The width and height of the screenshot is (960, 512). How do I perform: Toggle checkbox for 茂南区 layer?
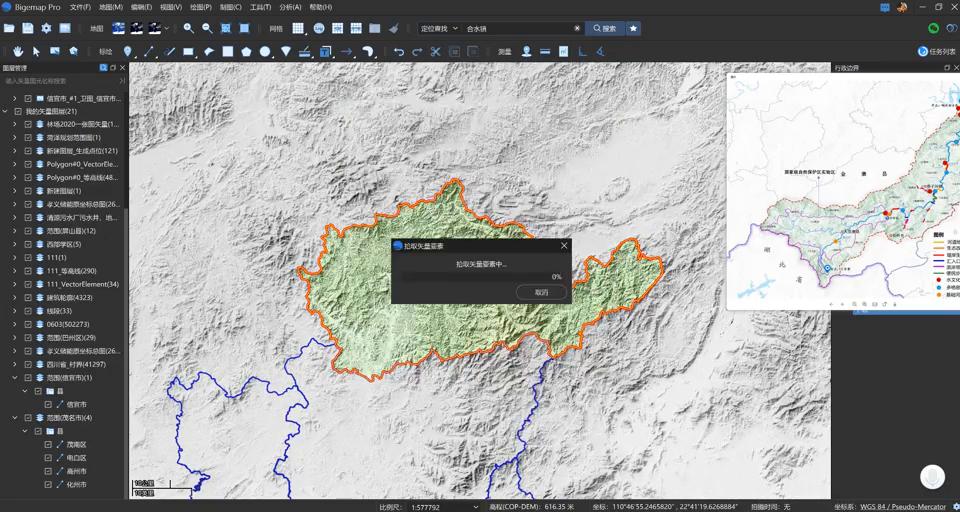tap(48, 444)
